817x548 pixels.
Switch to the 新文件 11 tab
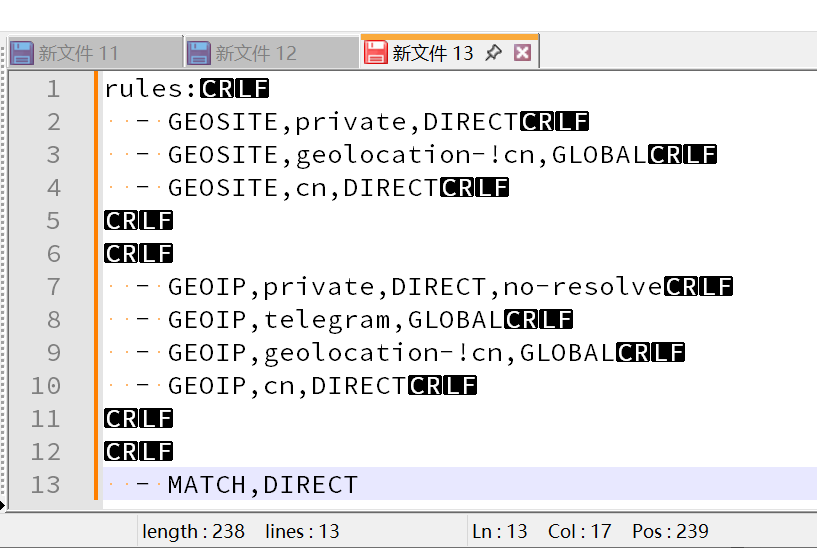coord(78,53)
